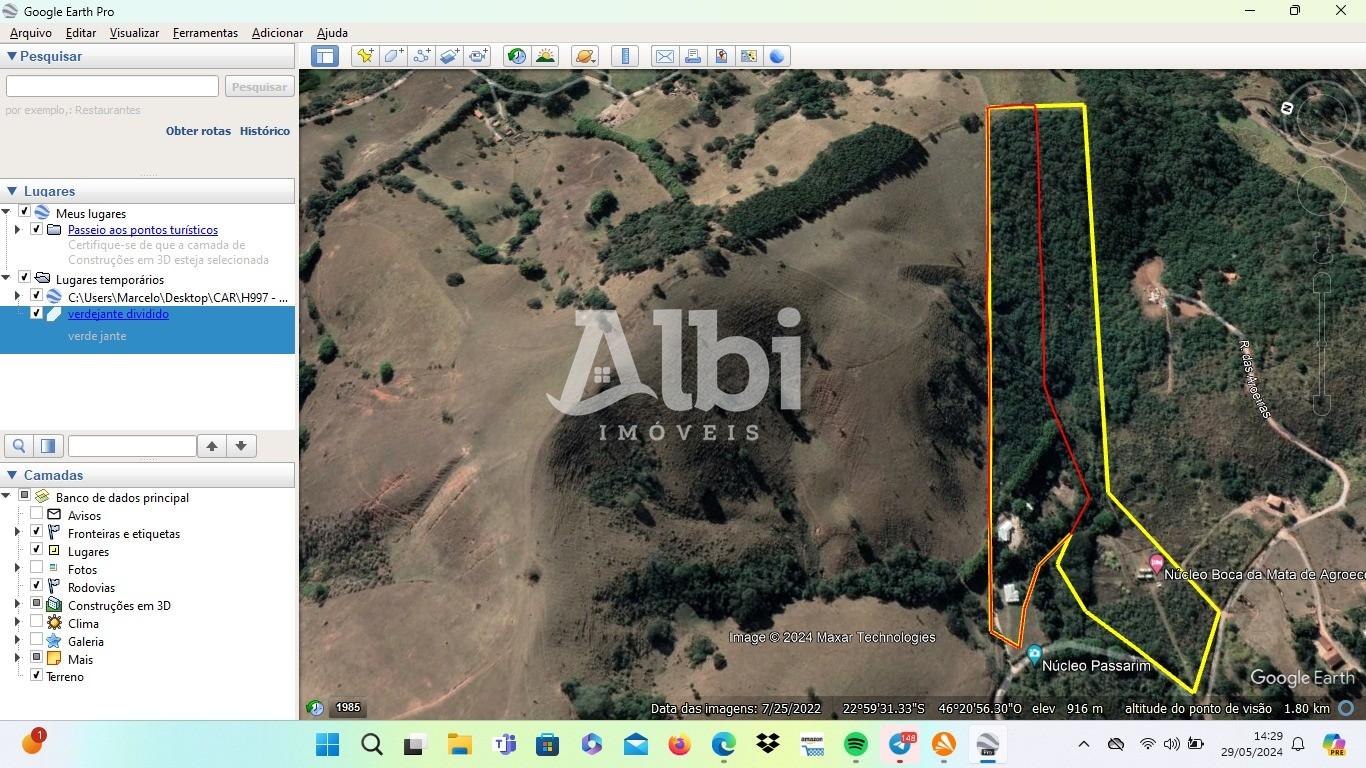This screenshot has width=1366, height=768.
Task: Toggle the Avisos layer checkbox
Action: [x=37, y=514]
